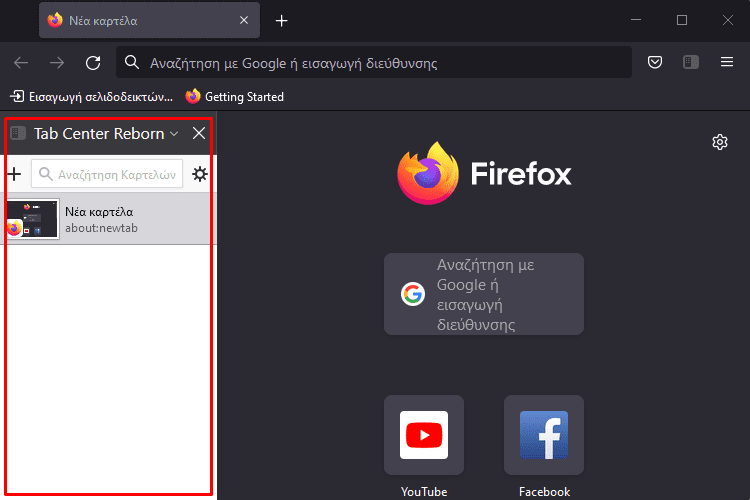Add new tab via sidebar plus icon
Screen dimensions: 750x500
[14, 174]
